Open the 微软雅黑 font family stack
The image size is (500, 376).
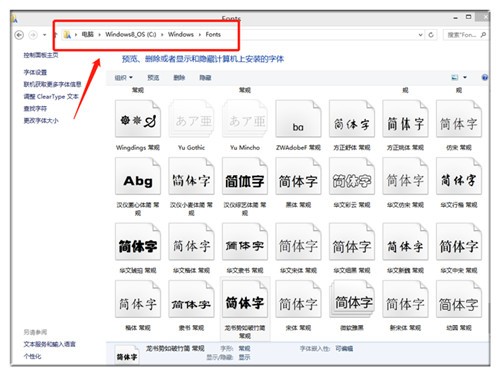pyautogui.click(x=352, y=299)
